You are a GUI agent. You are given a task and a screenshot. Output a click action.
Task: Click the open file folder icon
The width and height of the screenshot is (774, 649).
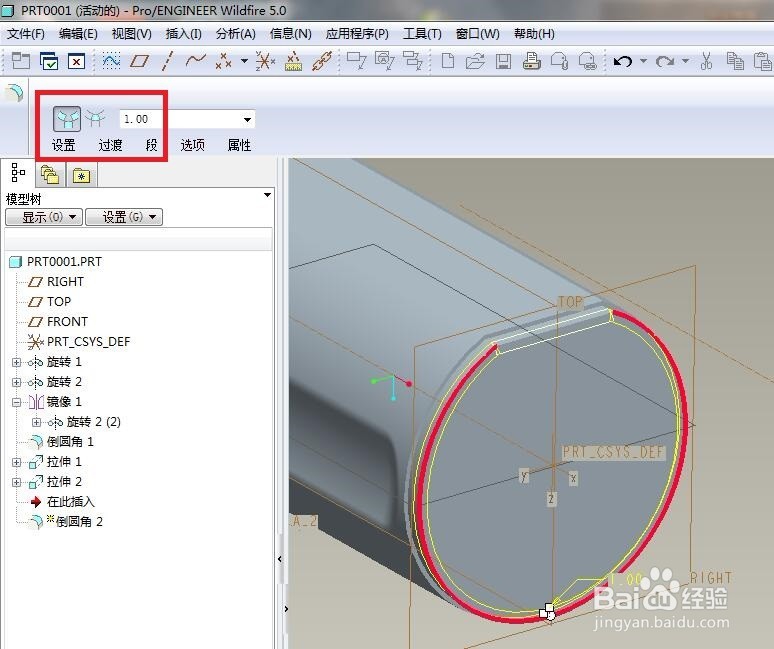pos(475,61)
